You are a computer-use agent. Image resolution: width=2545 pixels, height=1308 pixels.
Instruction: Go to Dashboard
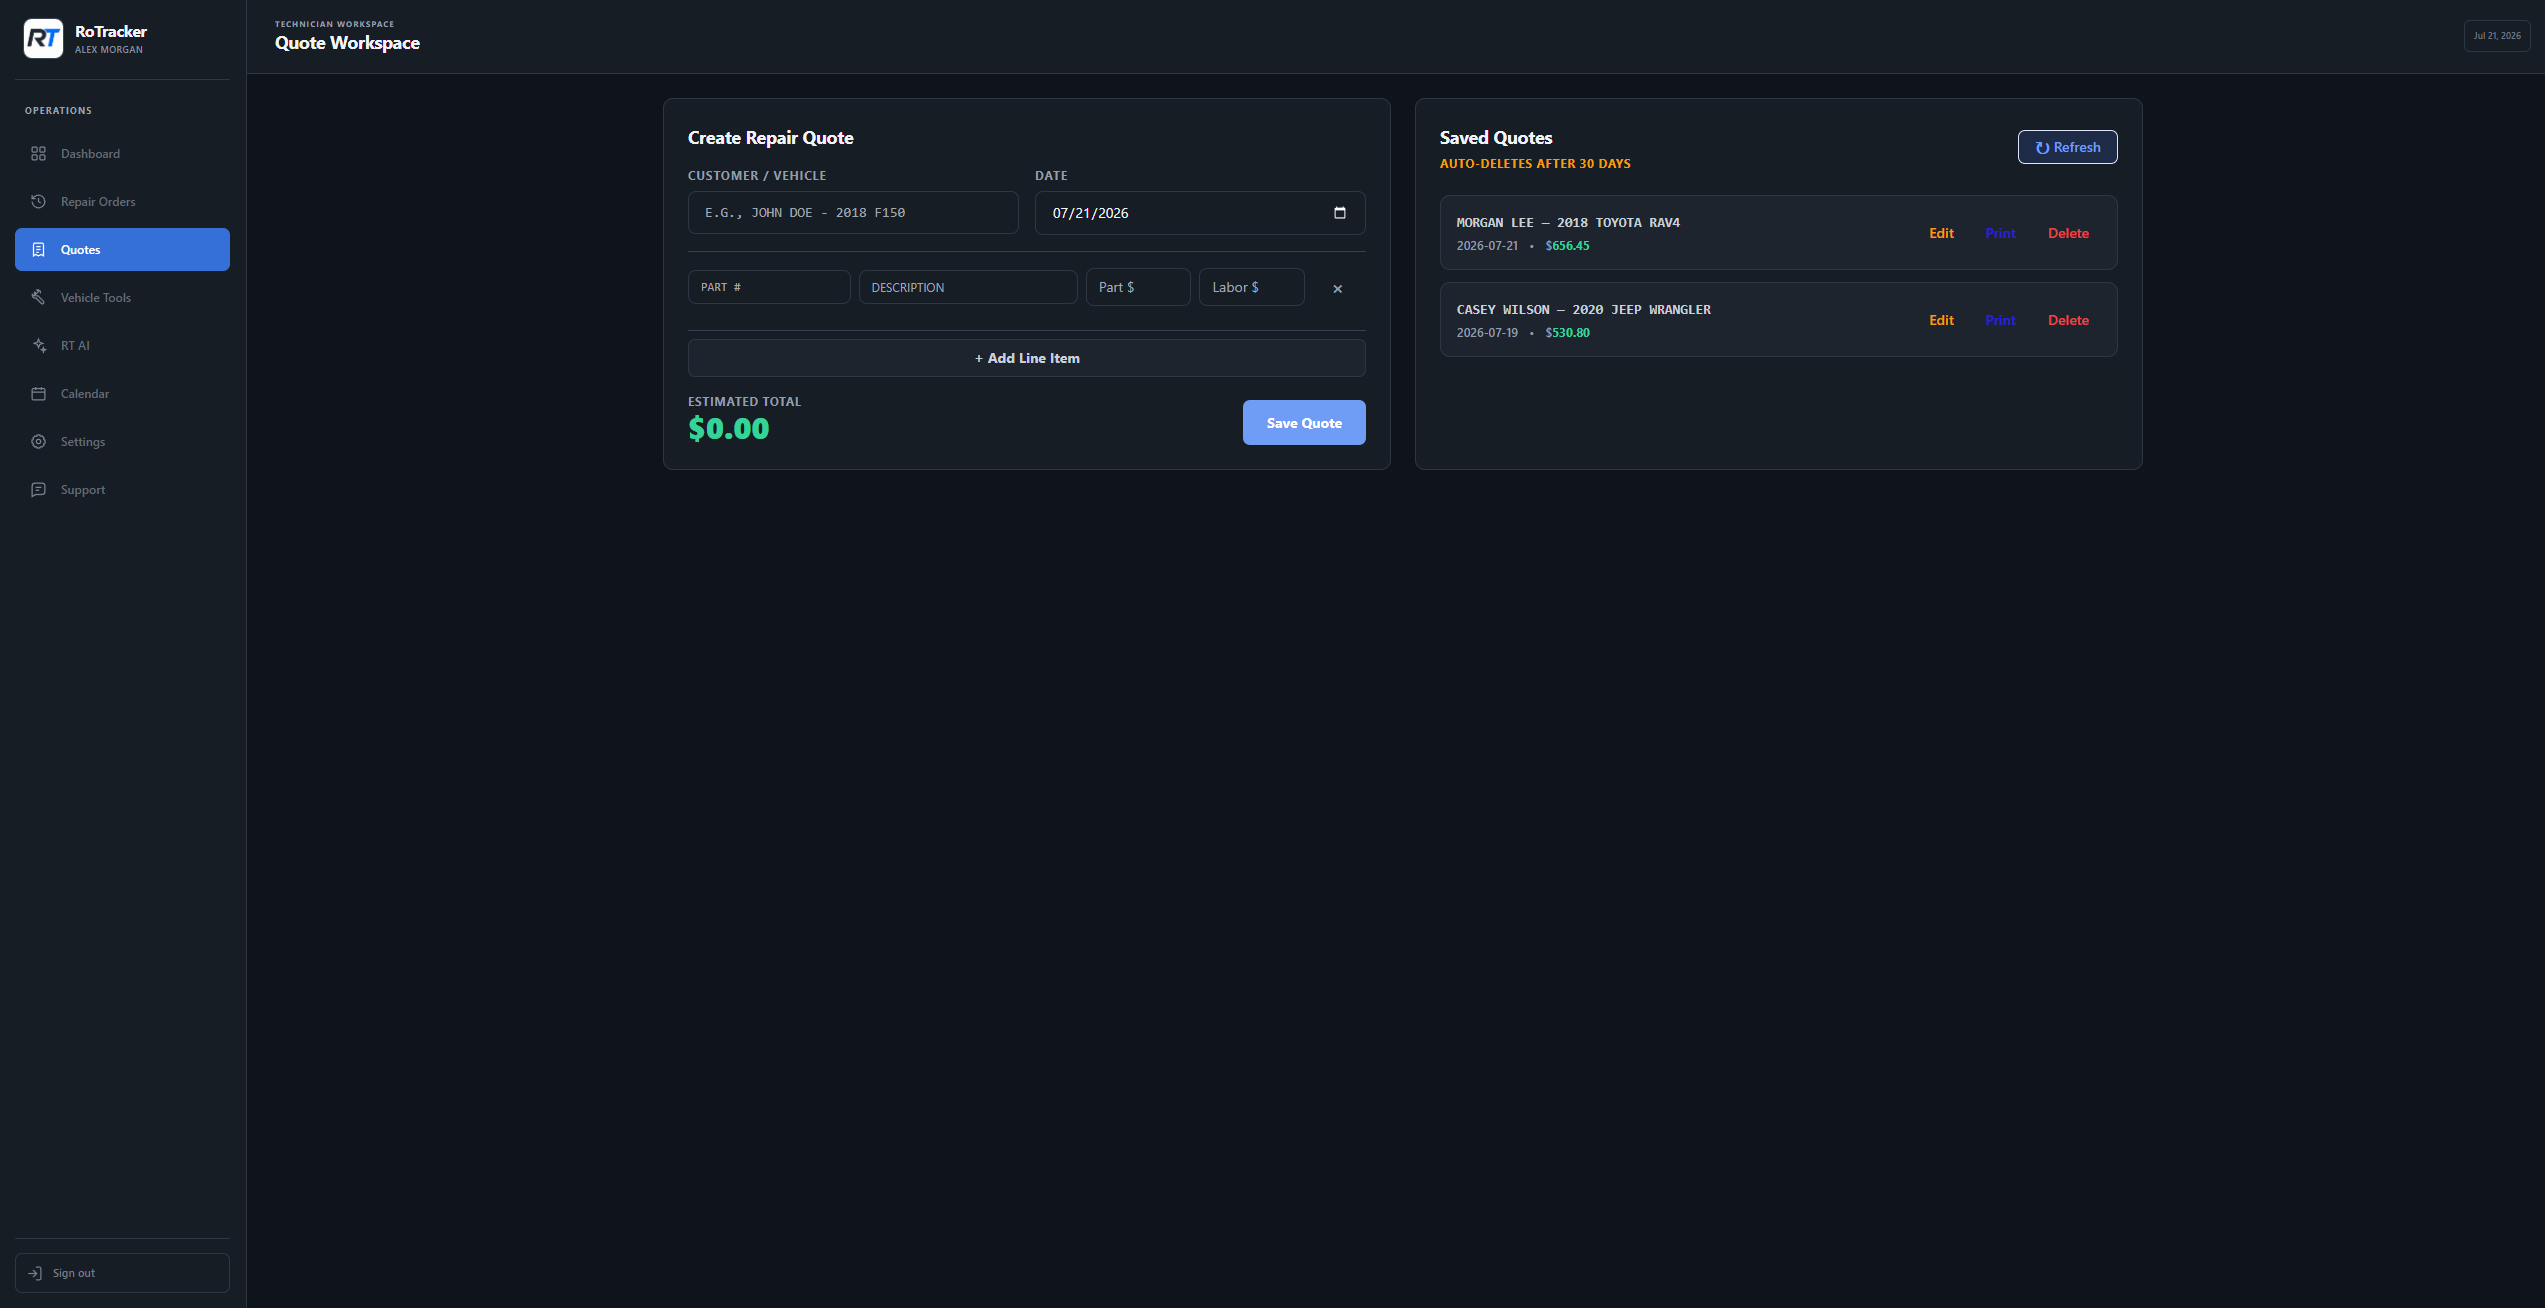[122, 154]
